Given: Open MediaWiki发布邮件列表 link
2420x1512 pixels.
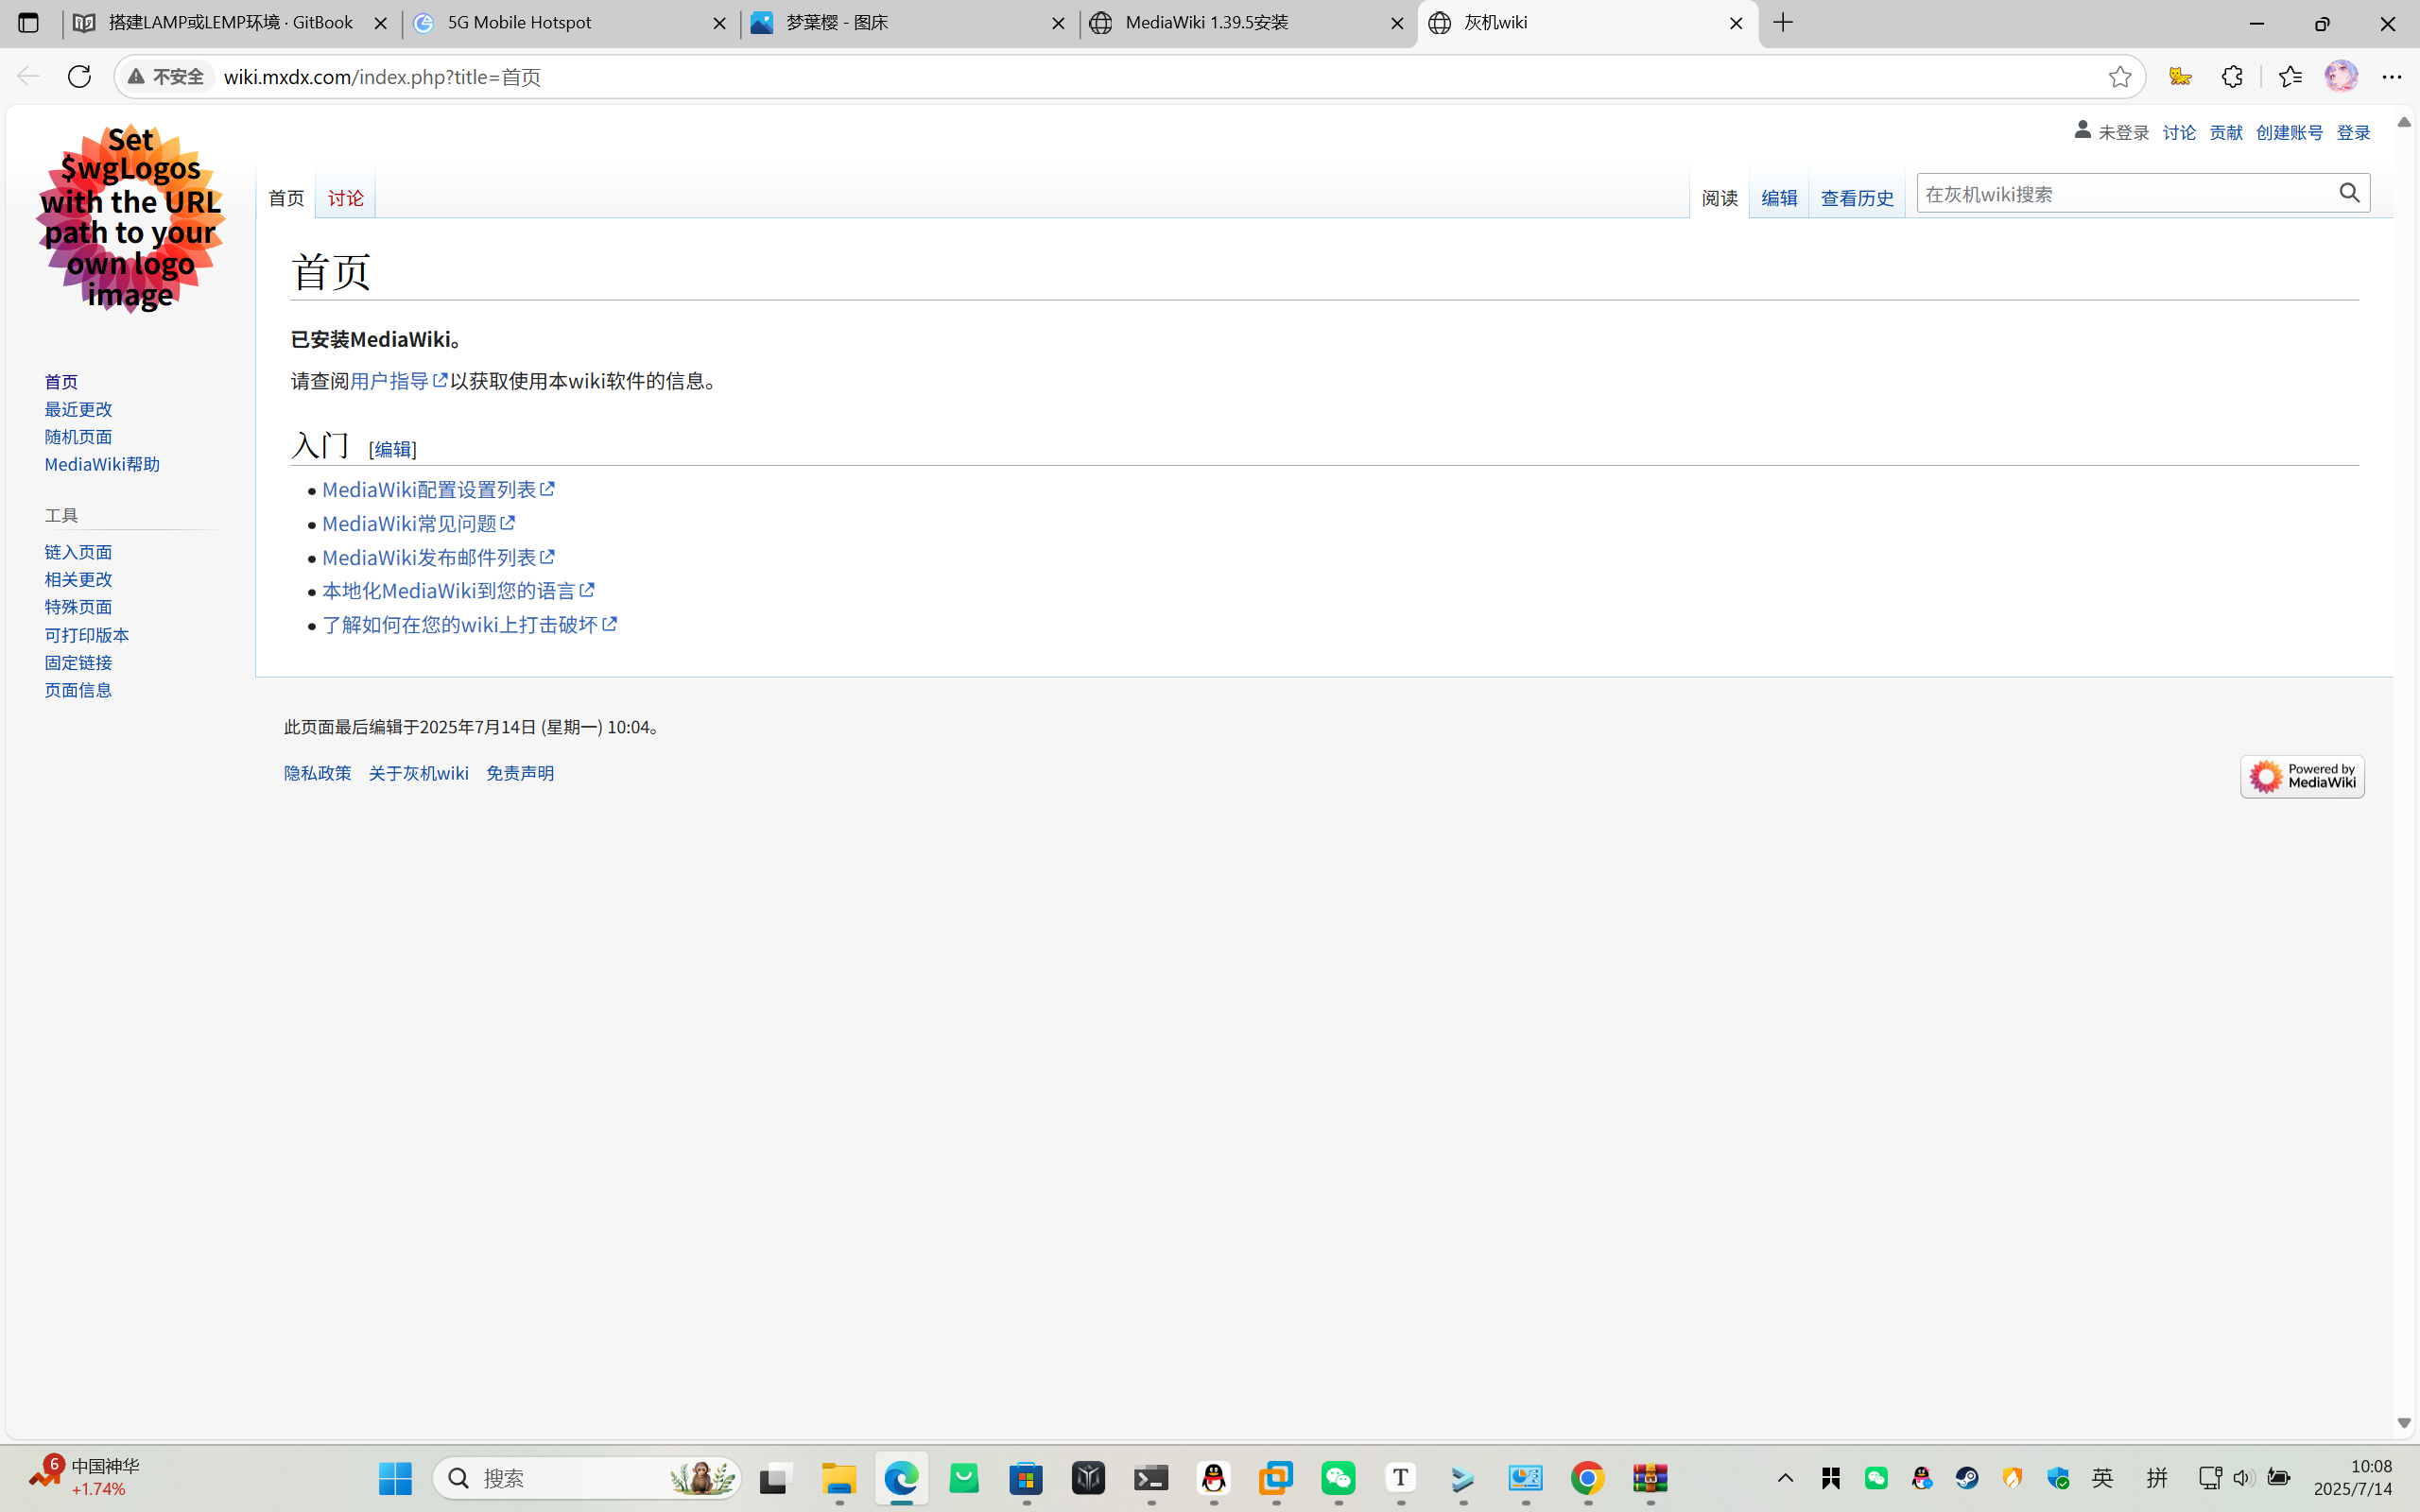Looking at the screenshot, I should pos(438,557).
